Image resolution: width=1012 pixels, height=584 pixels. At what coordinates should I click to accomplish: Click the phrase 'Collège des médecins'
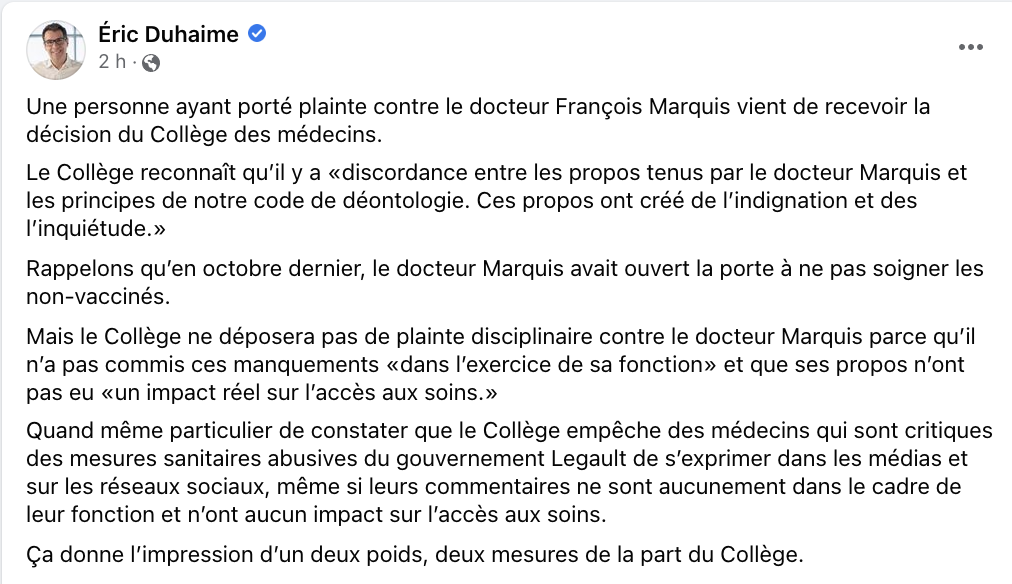(263, 134)
